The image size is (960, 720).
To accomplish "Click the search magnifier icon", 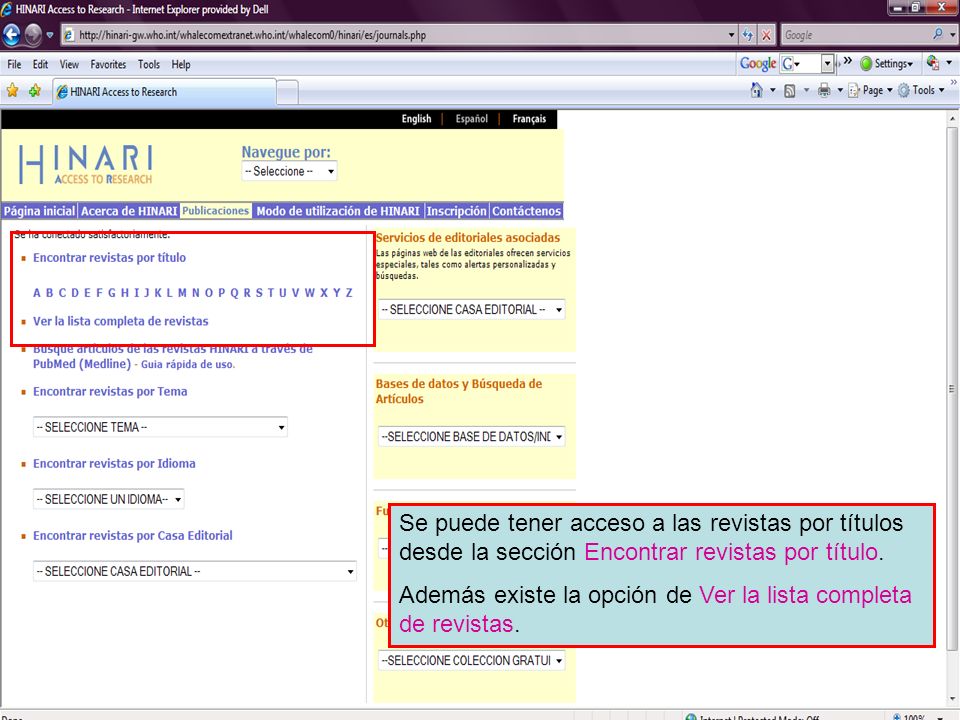I will click(x=938, y=34).
